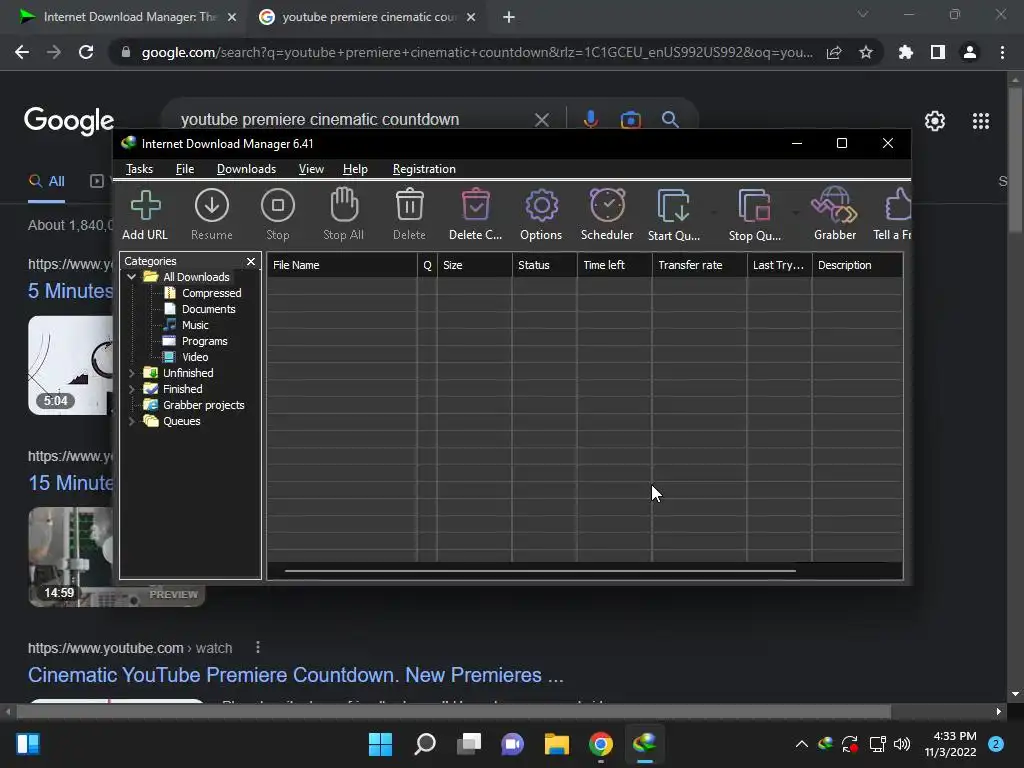Viewport: 1024px width, 768px height.
Task: Open Chrome extensions puzzle icon
Action: [x=905, y=52]
